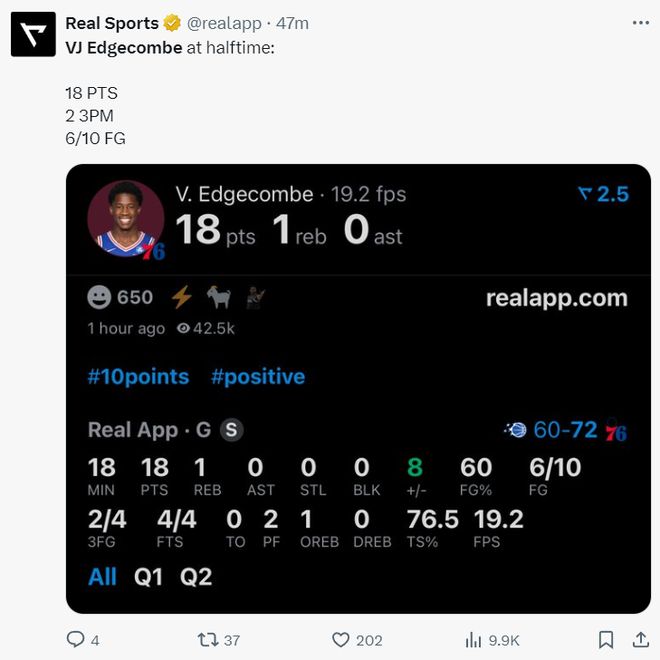Image resolution: width=660 pixels, height=660 pixels.
Task: Switch to the Q1 stats tab
Action: 148,577
